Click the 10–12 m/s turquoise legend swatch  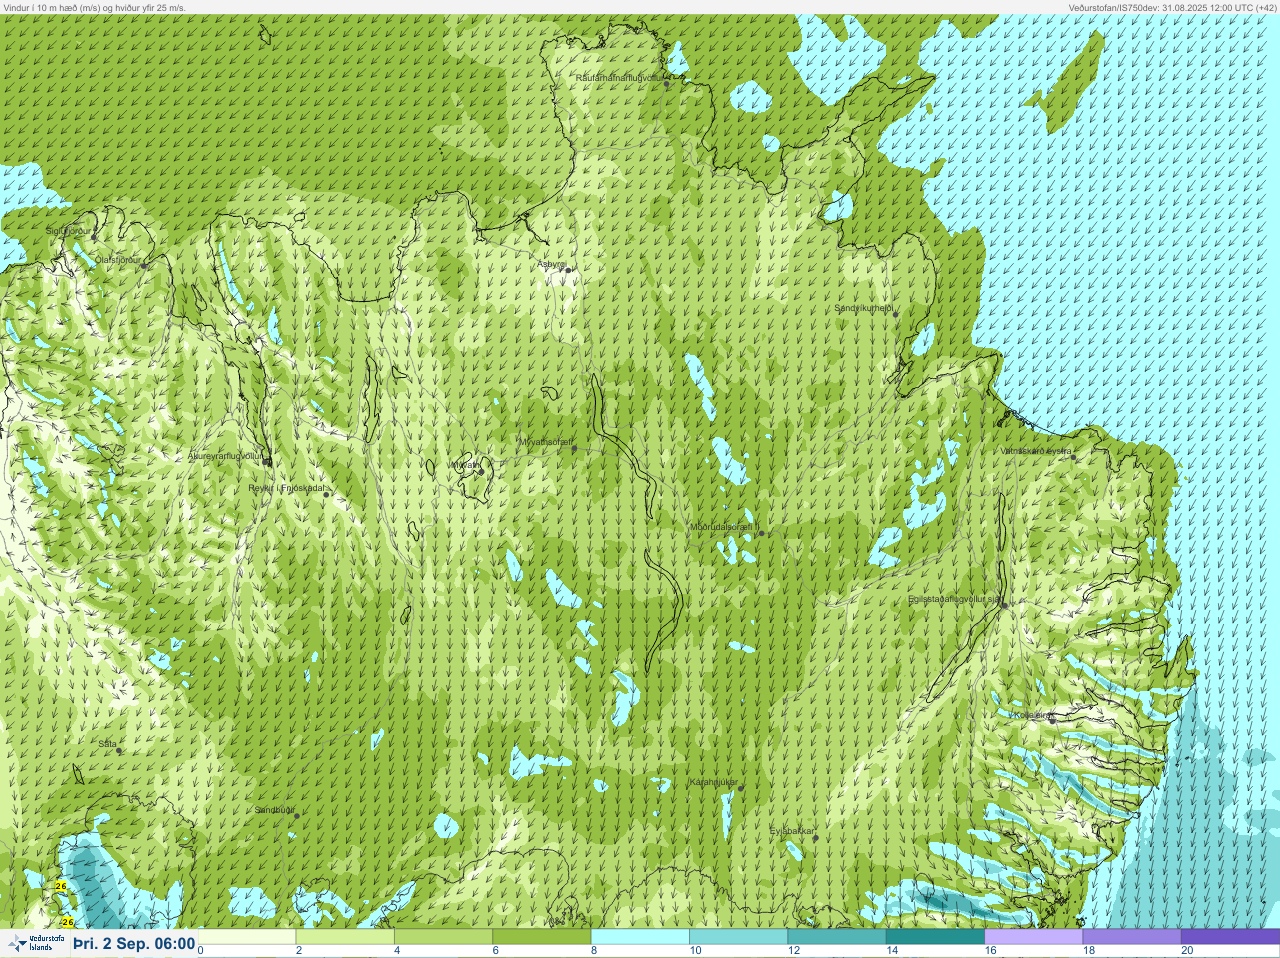coord(739,937)
